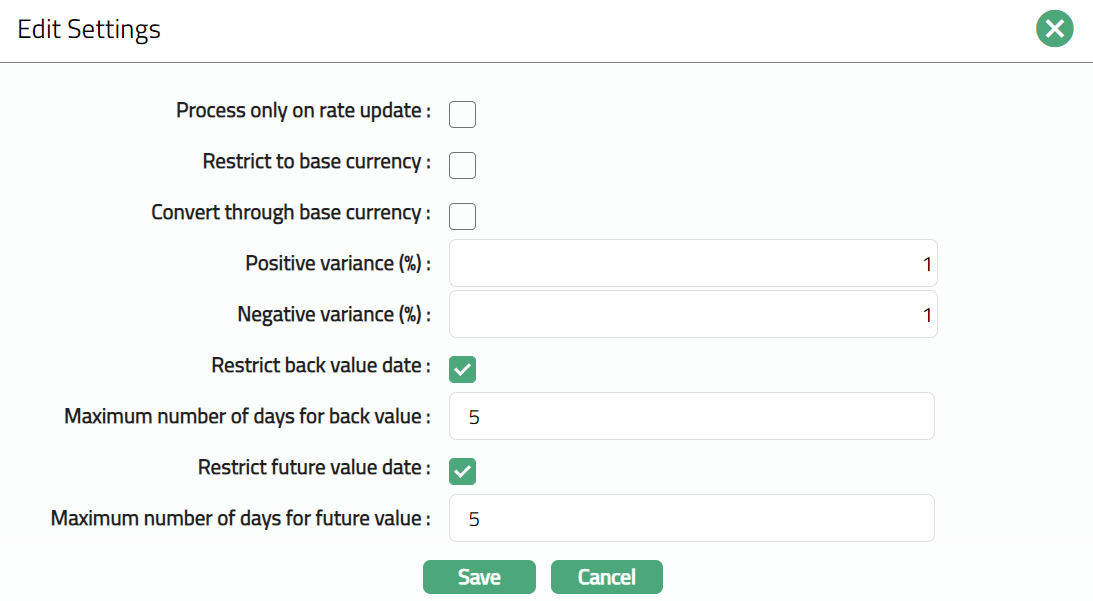
Task: Select the maximum back value days field
Action: pos(692,416)
